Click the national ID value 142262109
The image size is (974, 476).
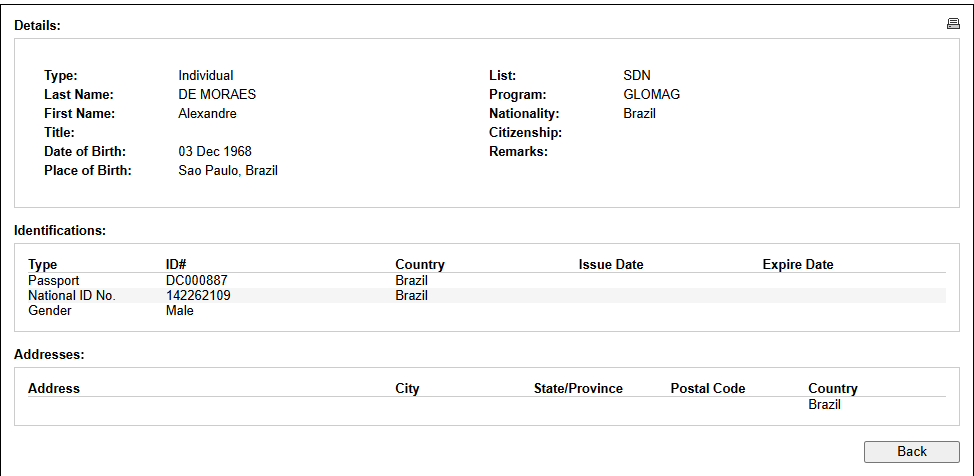coord(198,296)
